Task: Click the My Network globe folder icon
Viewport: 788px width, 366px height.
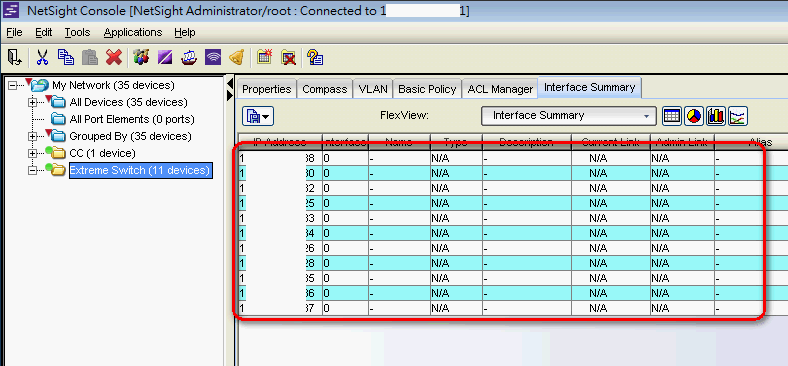Action: 39,85
